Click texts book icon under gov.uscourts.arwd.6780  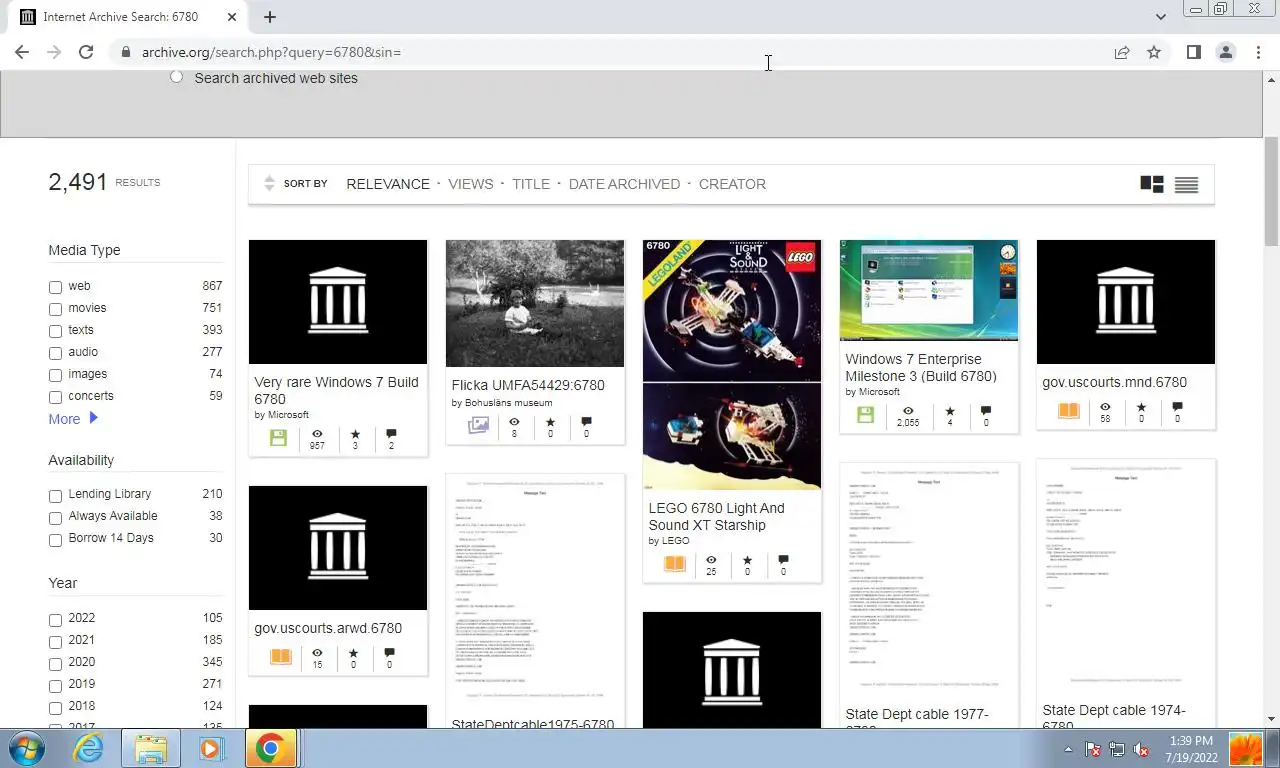pyautogui.click(x=281, y=657)
